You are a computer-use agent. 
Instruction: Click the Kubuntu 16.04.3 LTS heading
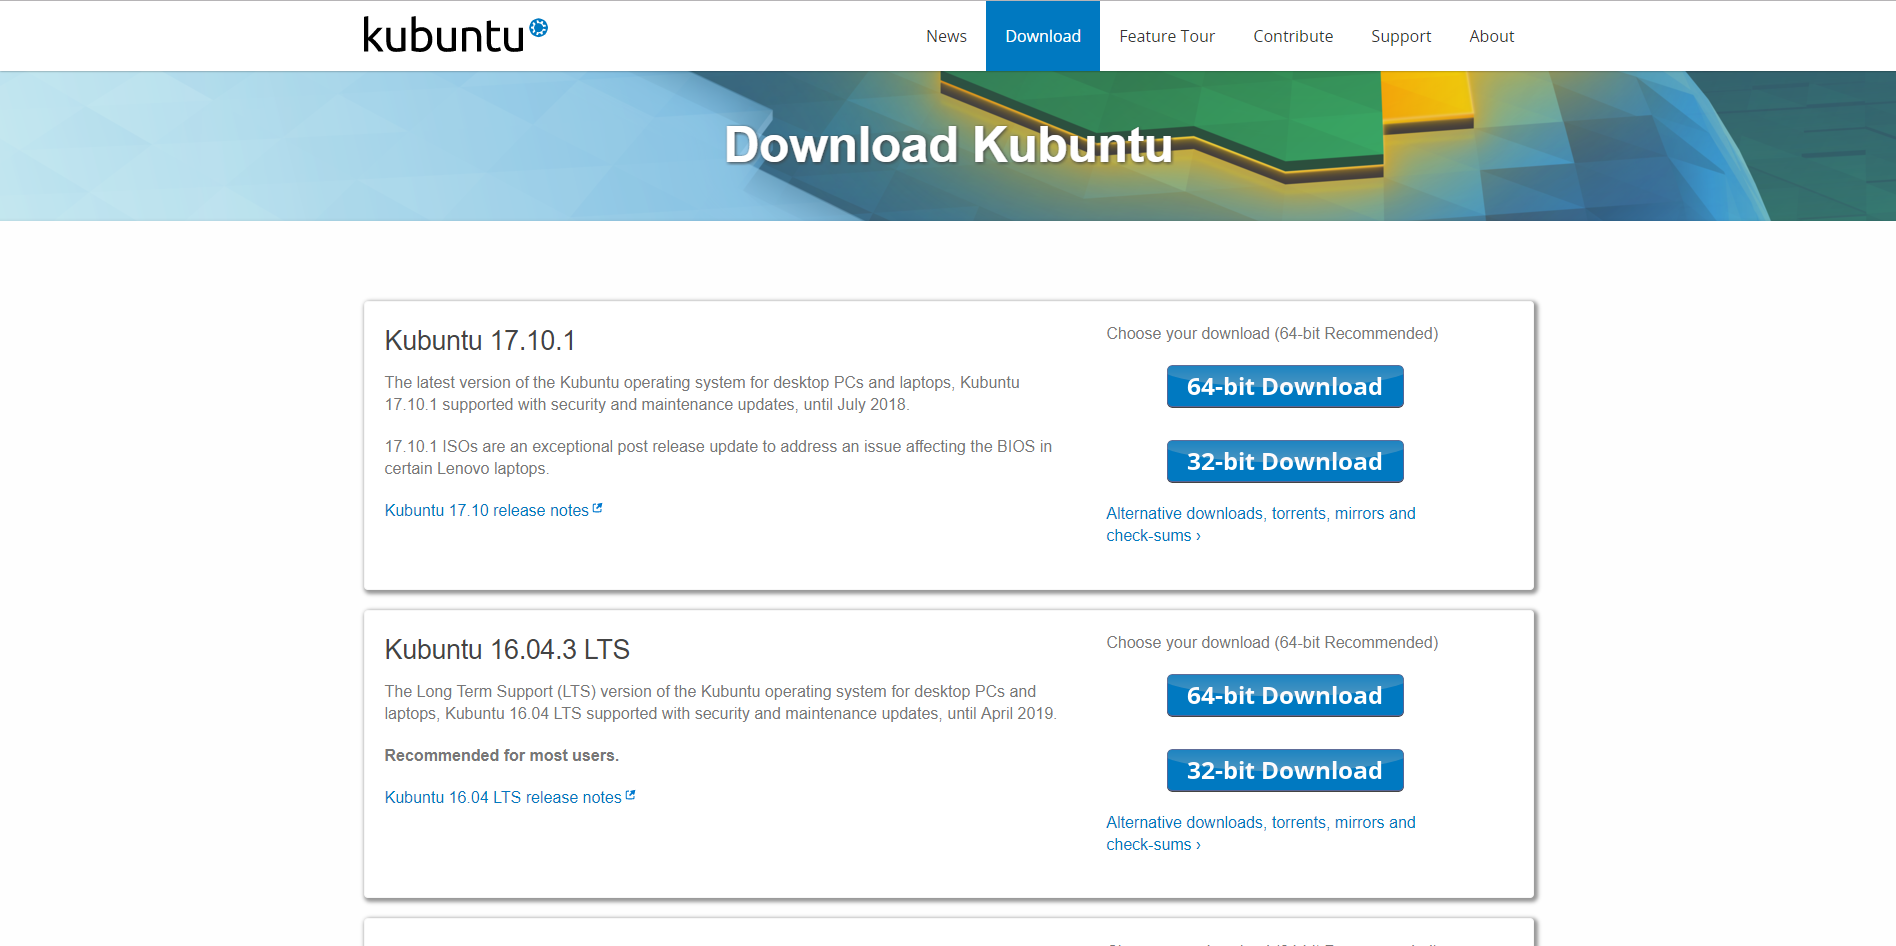coord(507,649)
